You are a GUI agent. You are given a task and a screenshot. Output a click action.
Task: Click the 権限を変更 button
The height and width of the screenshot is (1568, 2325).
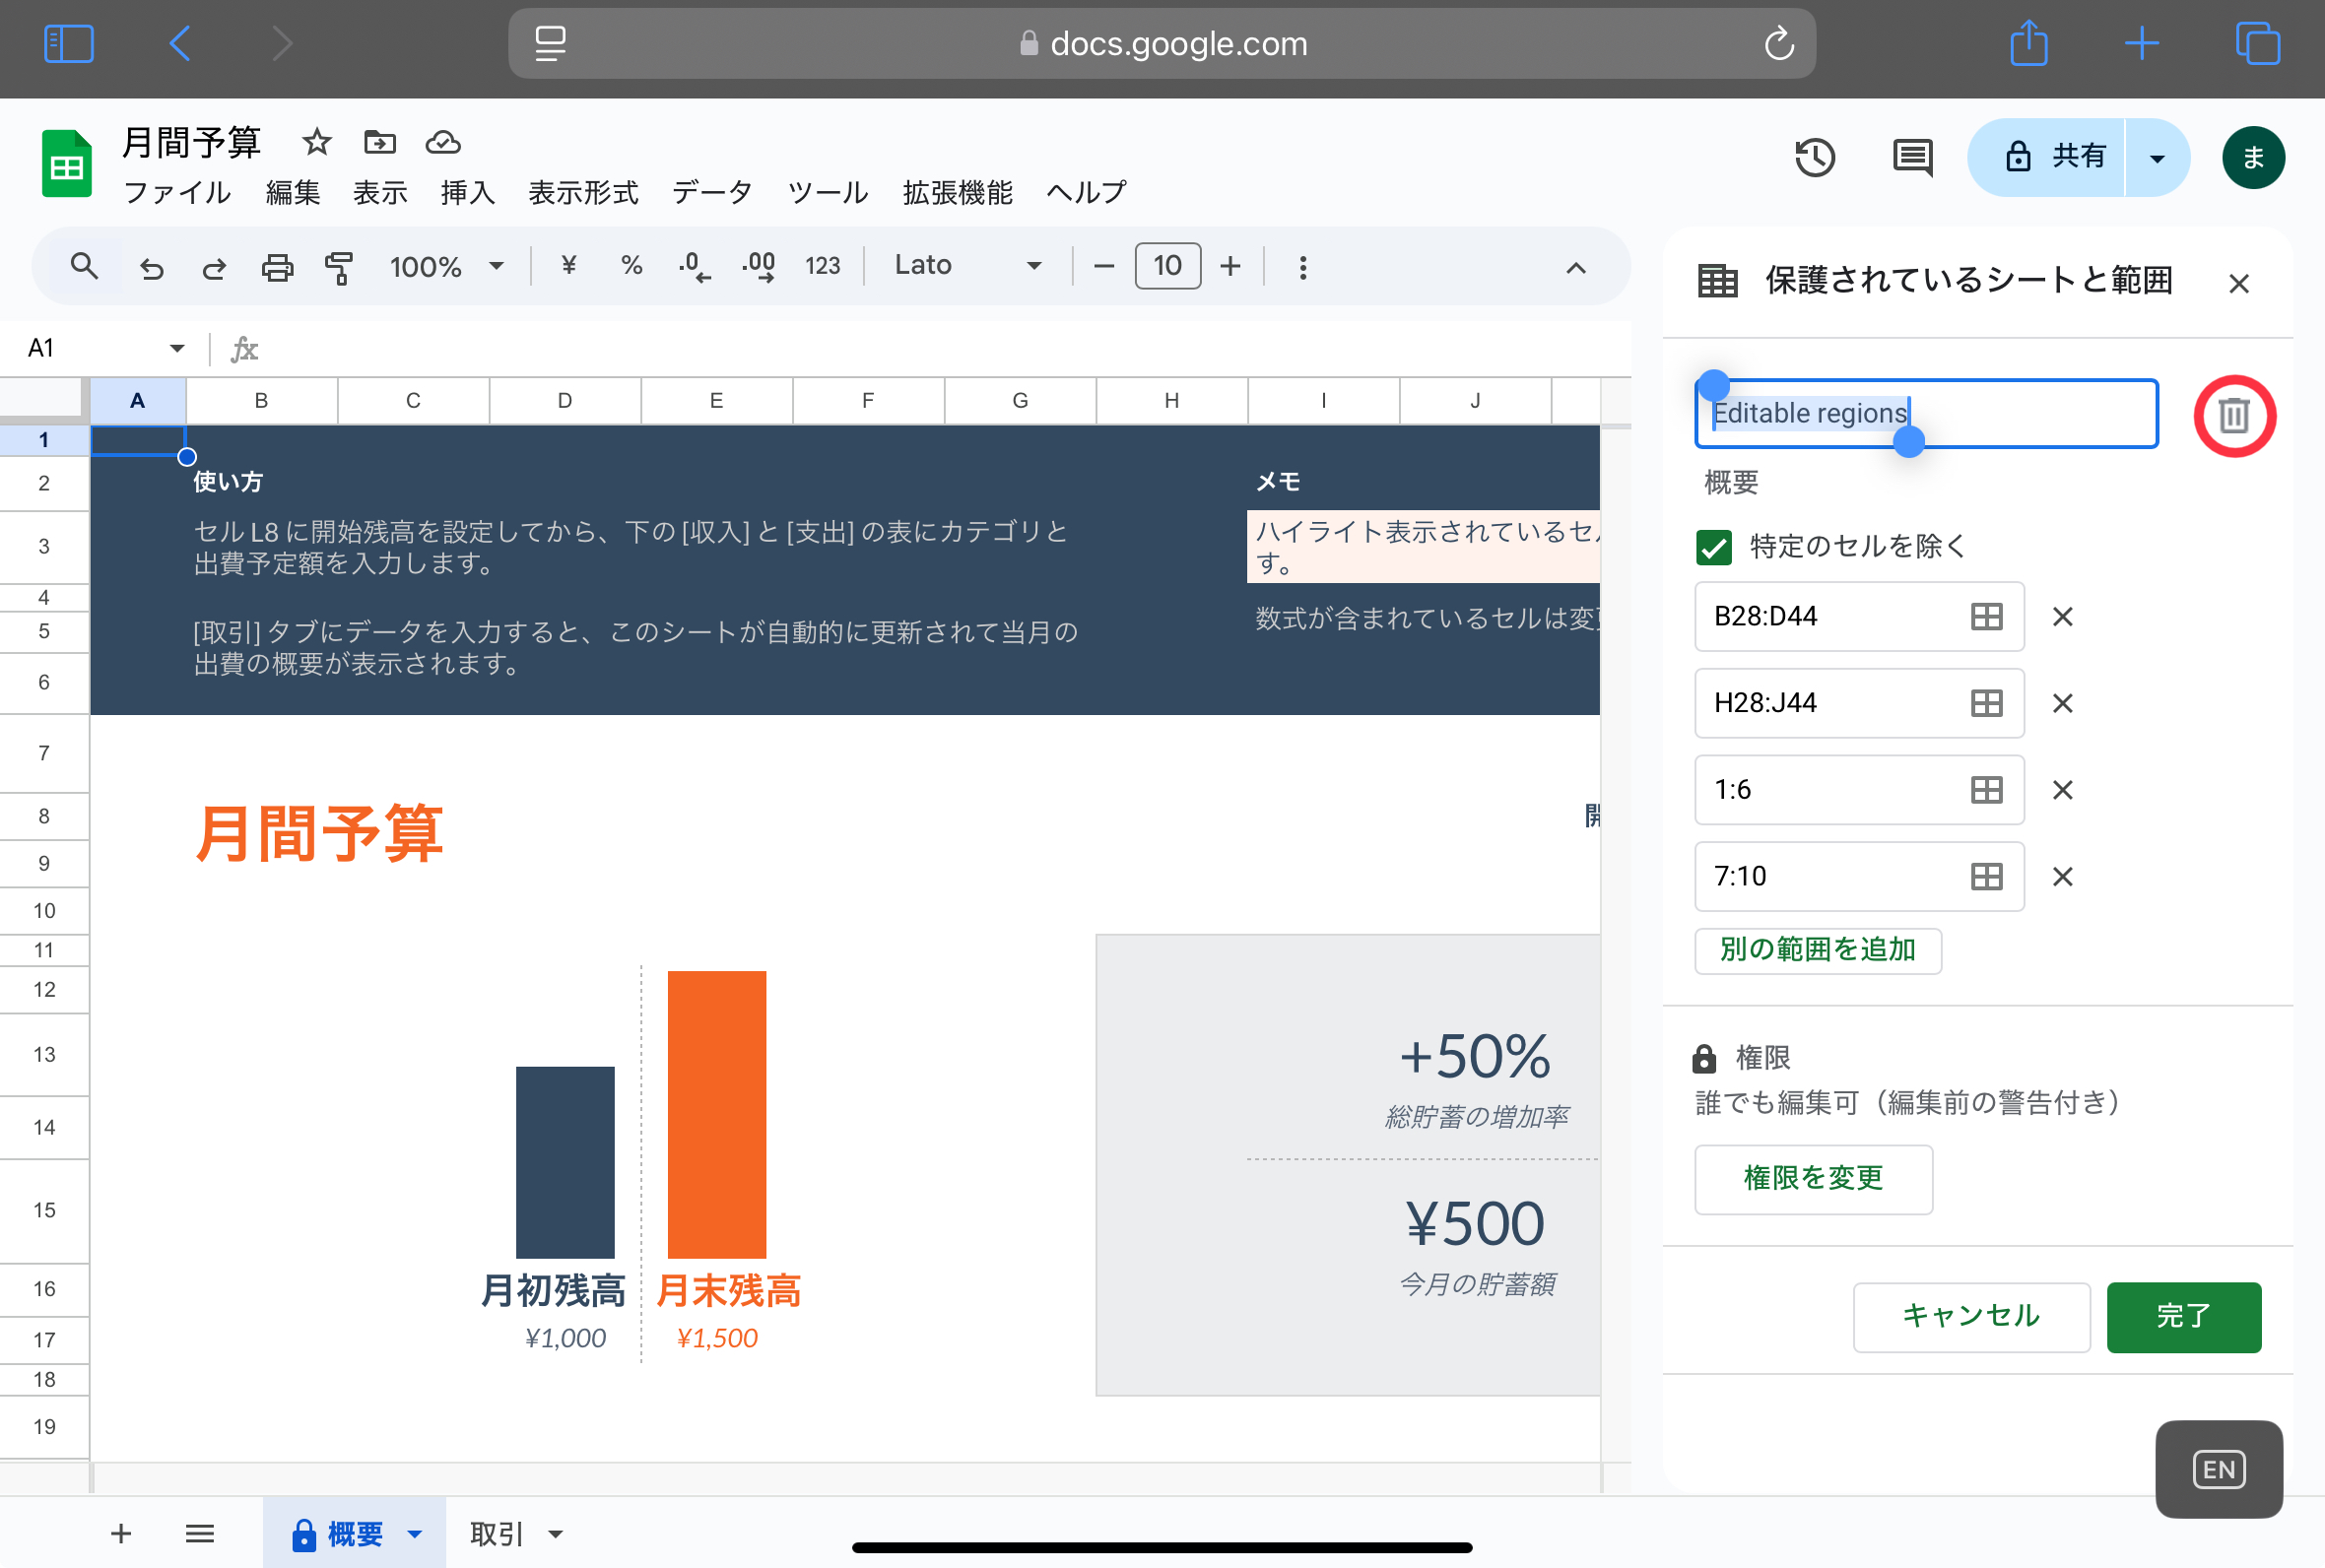click(1812, 1179)
